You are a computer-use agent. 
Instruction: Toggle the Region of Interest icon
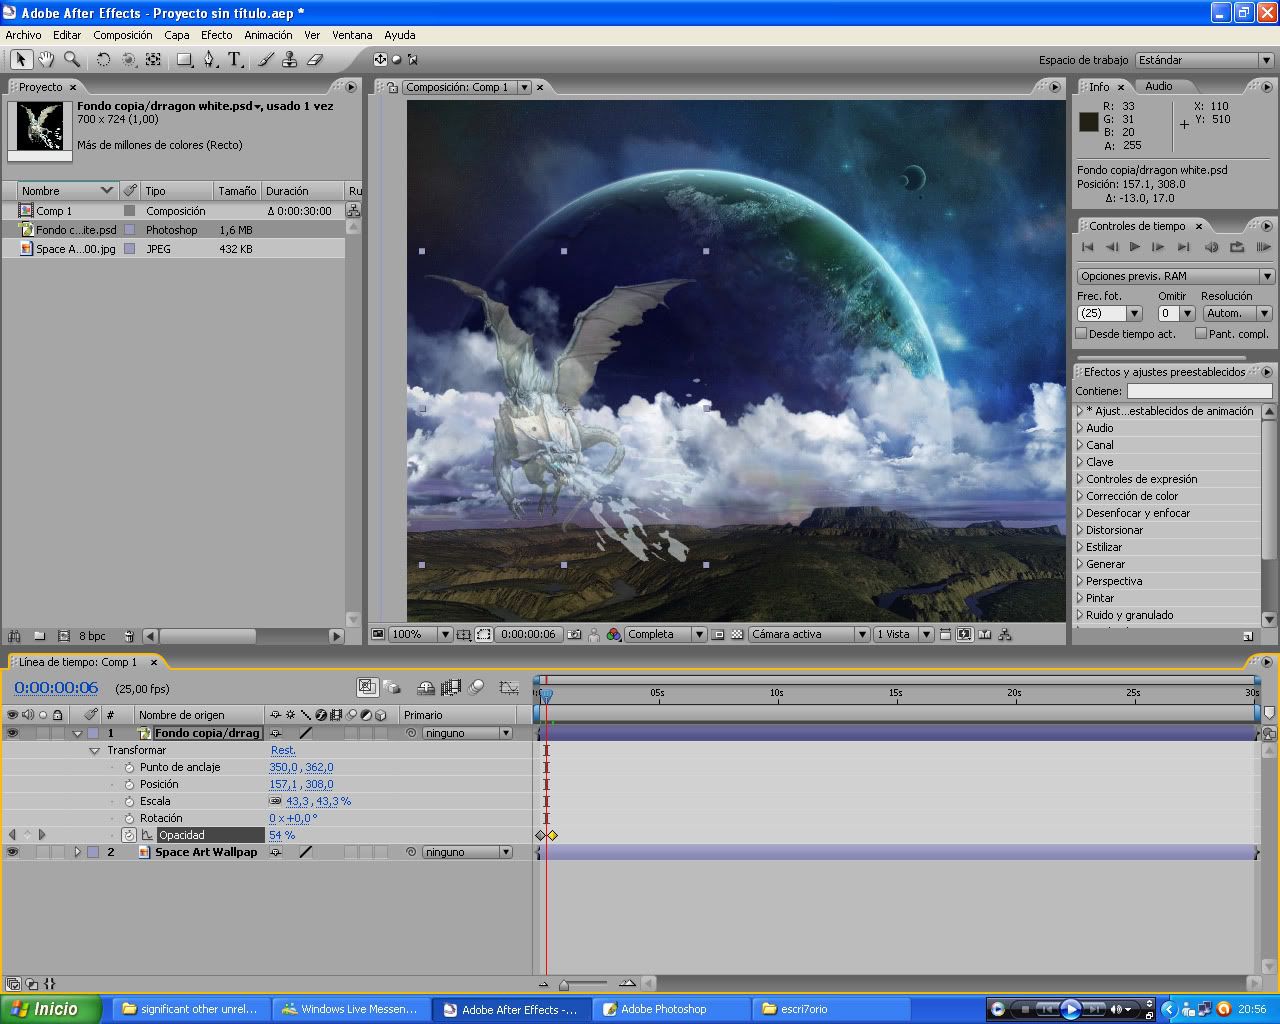(x=718, y=634)
